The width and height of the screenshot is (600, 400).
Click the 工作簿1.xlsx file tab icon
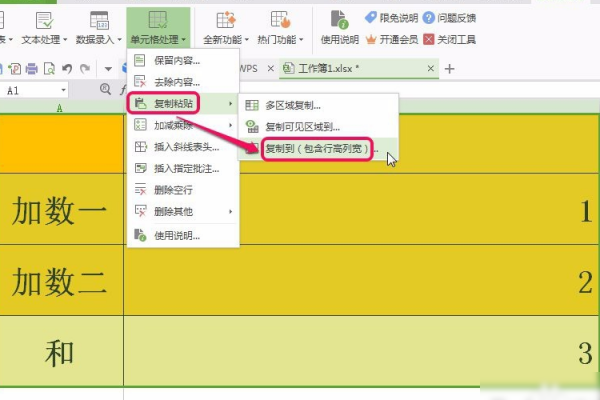click(x=288, y=69)
